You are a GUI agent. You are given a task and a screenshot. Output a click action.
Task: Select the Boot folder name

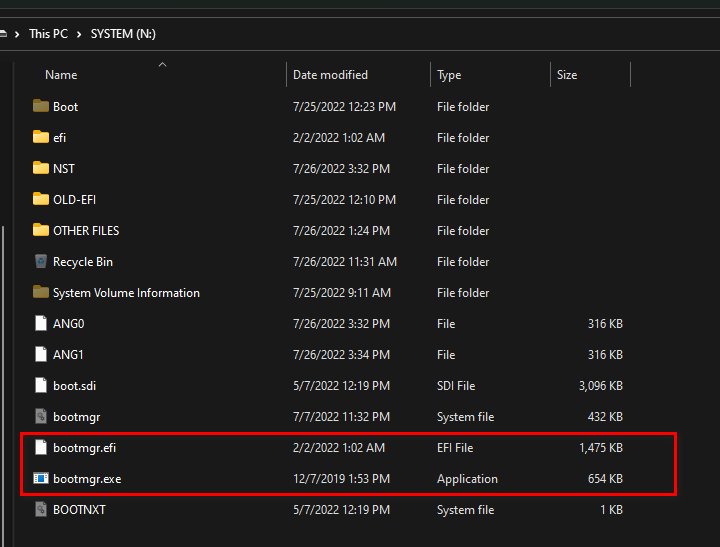click(x=65, y=107)
